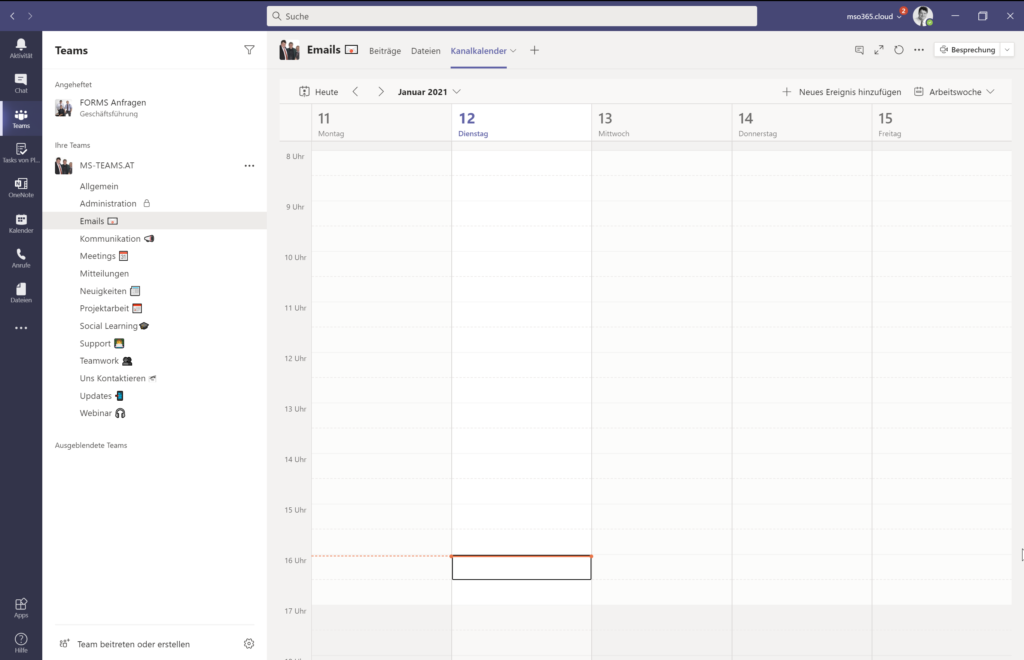
Task: Open the Emails channel
Action: 154,221
